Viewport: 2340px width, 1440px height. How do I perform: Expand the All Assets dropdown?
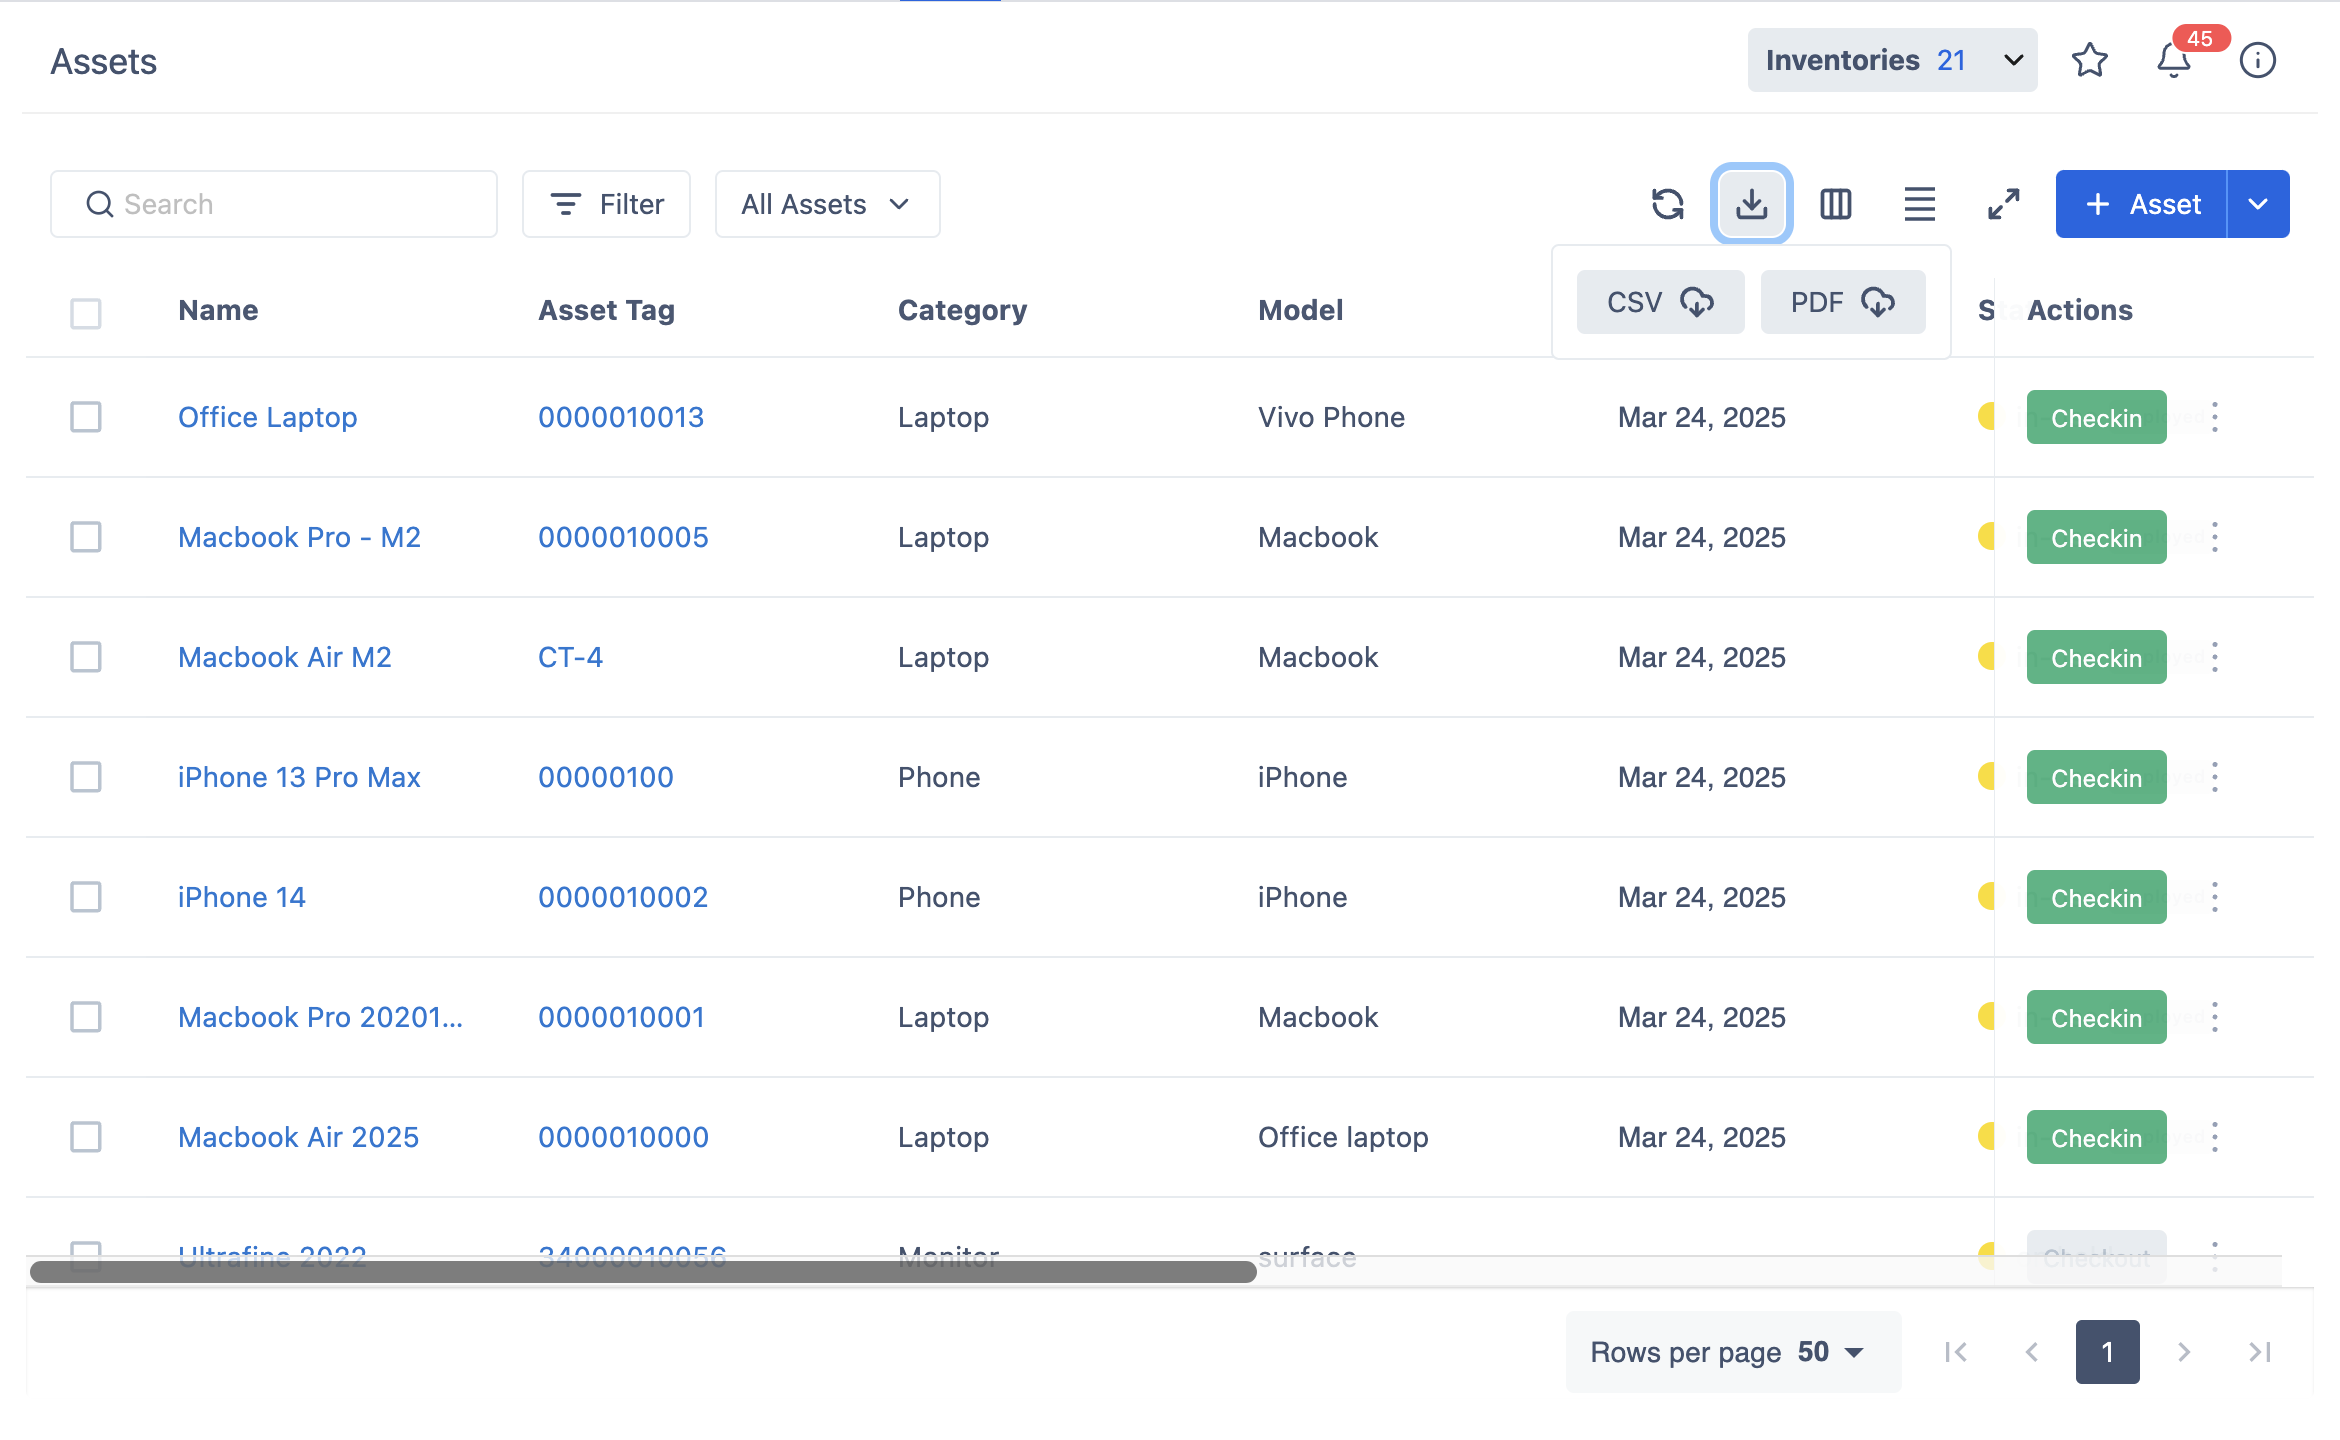click(x=827, y=204)
